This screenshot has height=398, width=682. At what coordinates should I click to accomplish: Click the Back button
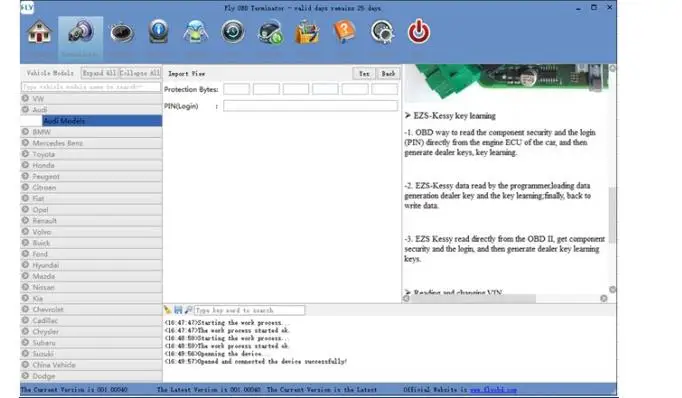388,74
